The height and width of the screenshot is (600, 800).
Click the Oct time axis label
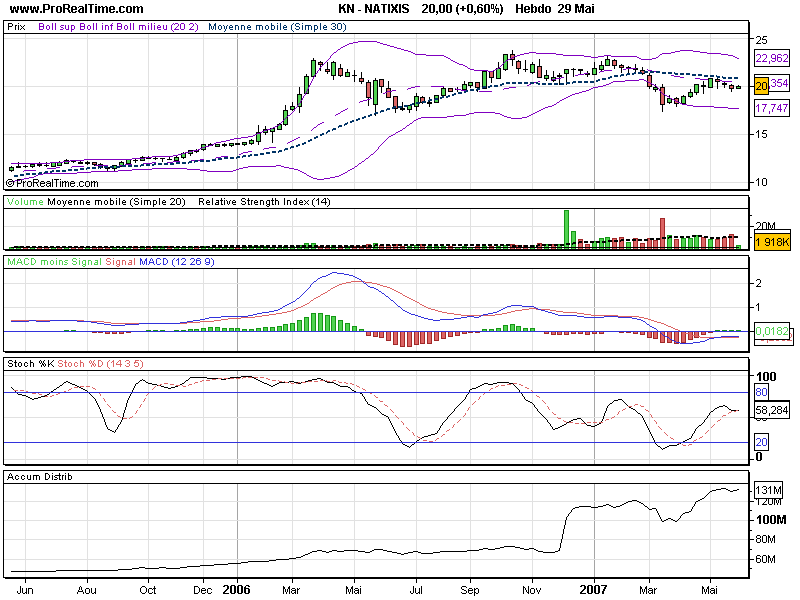tap(148, 590)
